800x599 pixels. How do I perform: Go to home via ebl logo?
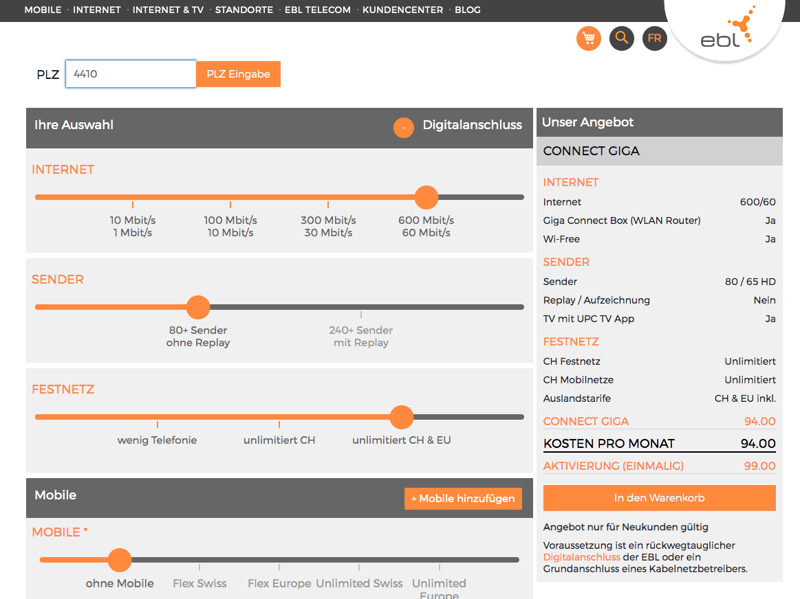point(727,30)
